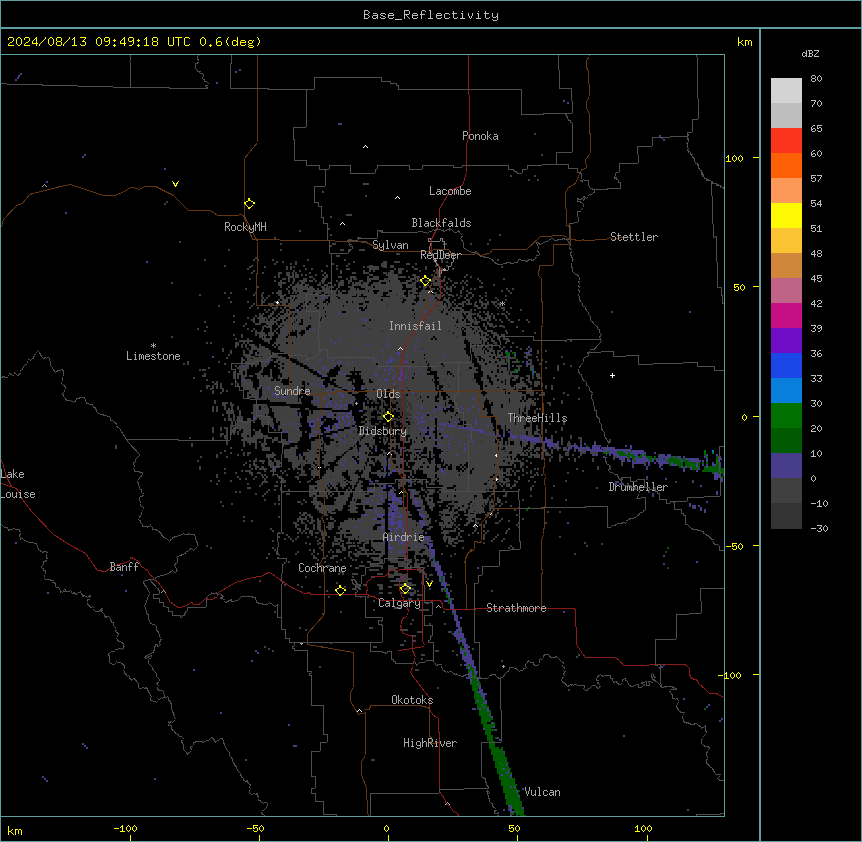Click the -50 km mark on the horizontal axis
Screen dimensions: 862x842
(255, 828)
